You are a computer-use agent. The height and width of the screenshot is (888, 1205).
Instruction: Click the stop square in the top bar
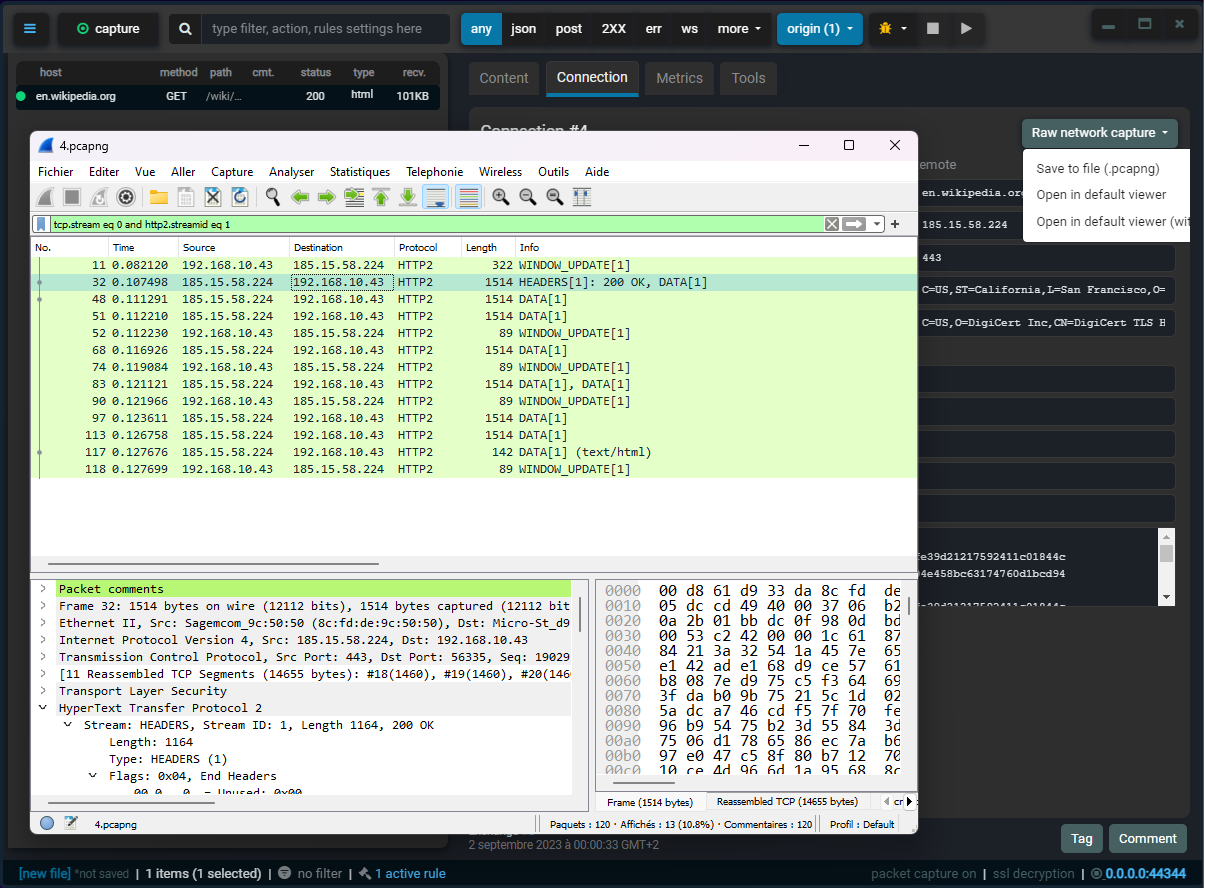click(x=933, y=29)
